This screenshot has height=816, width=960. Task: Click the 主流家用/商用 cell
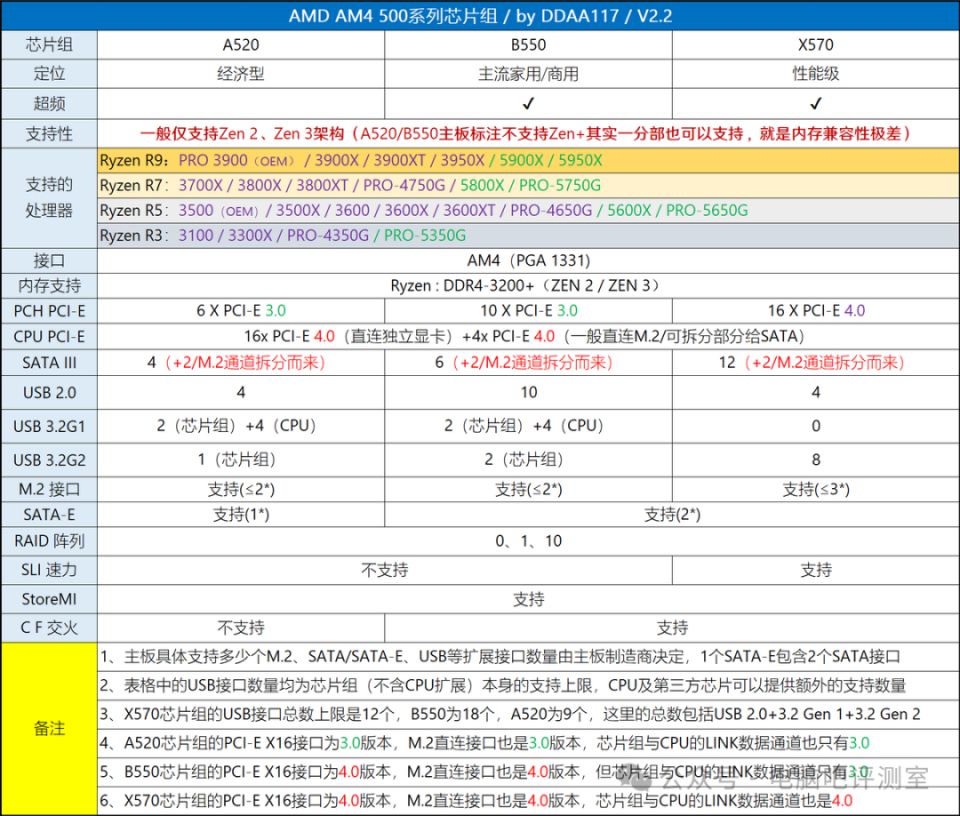(528, 74)
